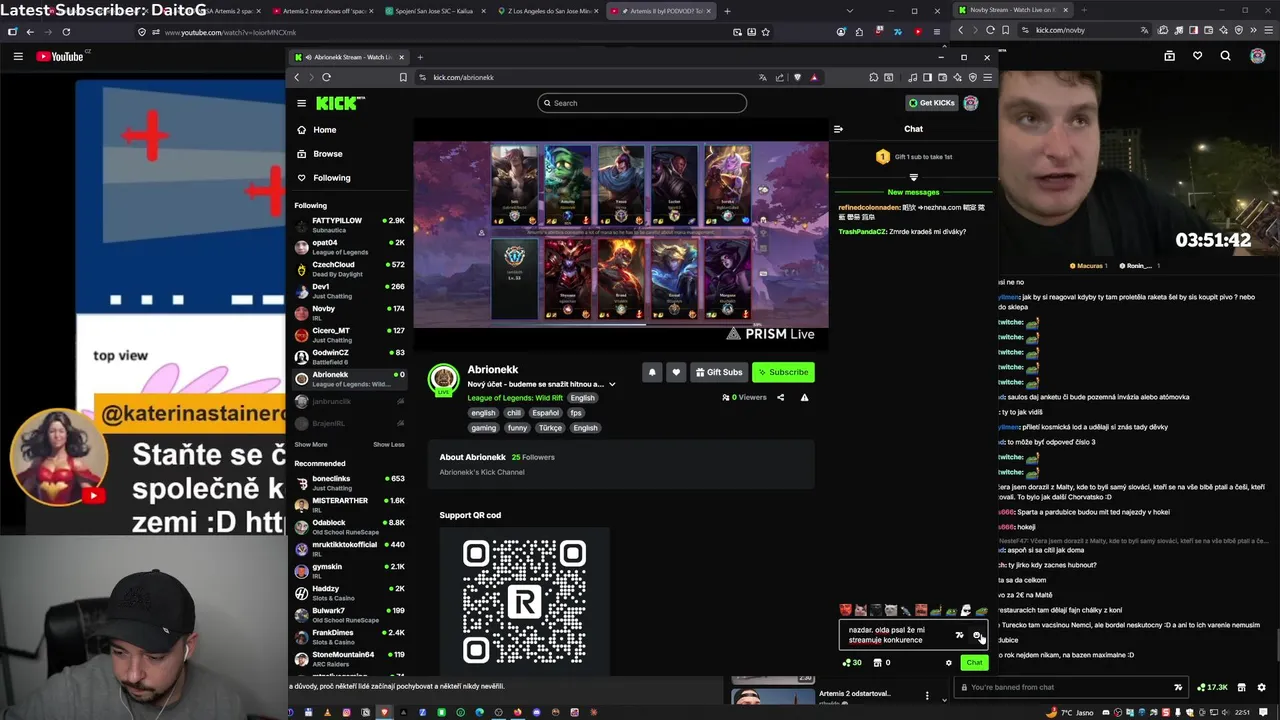The height and width of the screenshot is (720, 1280).
Task: Click the KICK logo
Action: pyautogui.click(x=340, y=103)
